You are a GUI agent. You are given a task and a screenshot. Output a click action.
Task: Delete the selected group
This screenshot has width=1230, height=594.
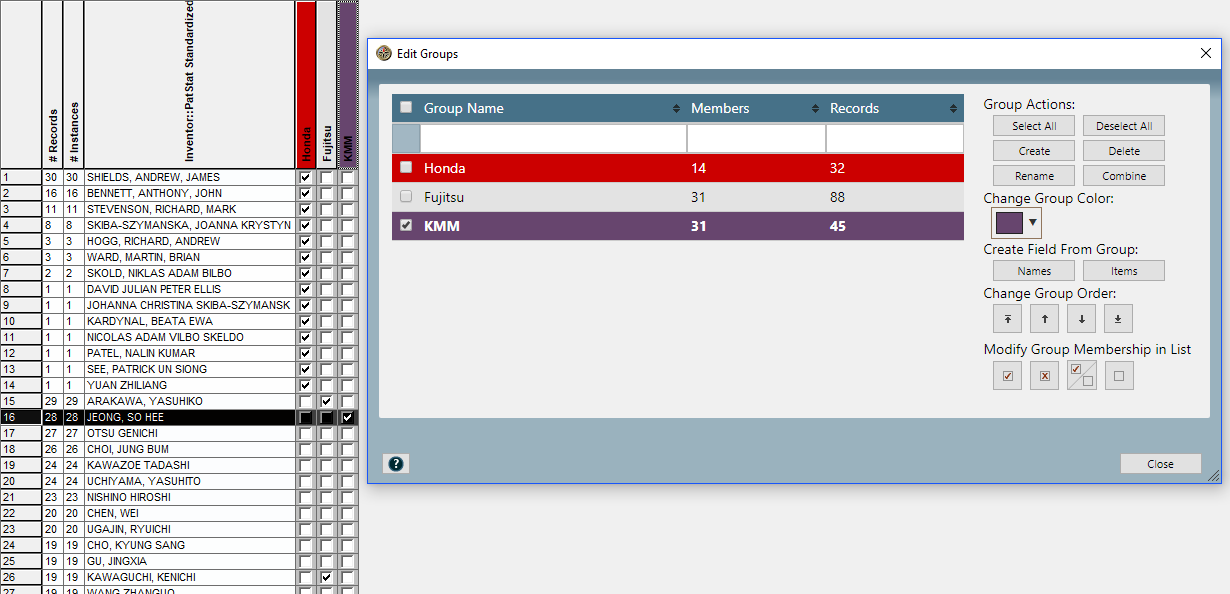coord(1124,151)
